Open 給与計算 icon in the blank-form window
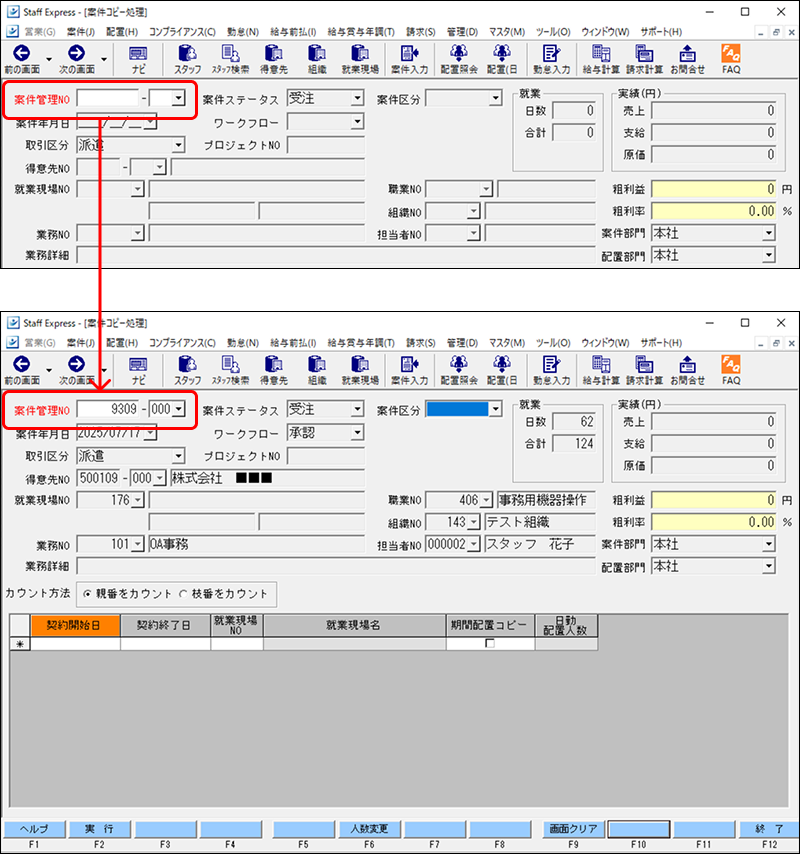This screenshot has width=800, height=854. click(x=601, y=53)
